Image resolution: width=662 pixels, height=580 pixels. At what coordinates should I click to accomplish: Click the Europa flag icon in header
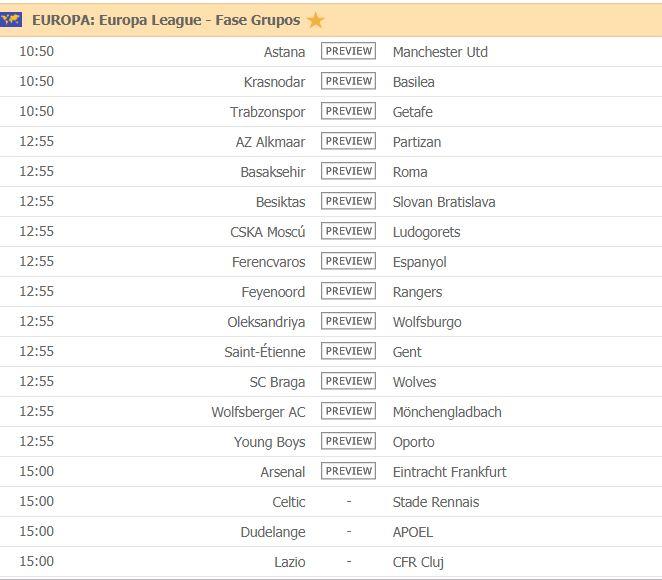coord(13,20)
